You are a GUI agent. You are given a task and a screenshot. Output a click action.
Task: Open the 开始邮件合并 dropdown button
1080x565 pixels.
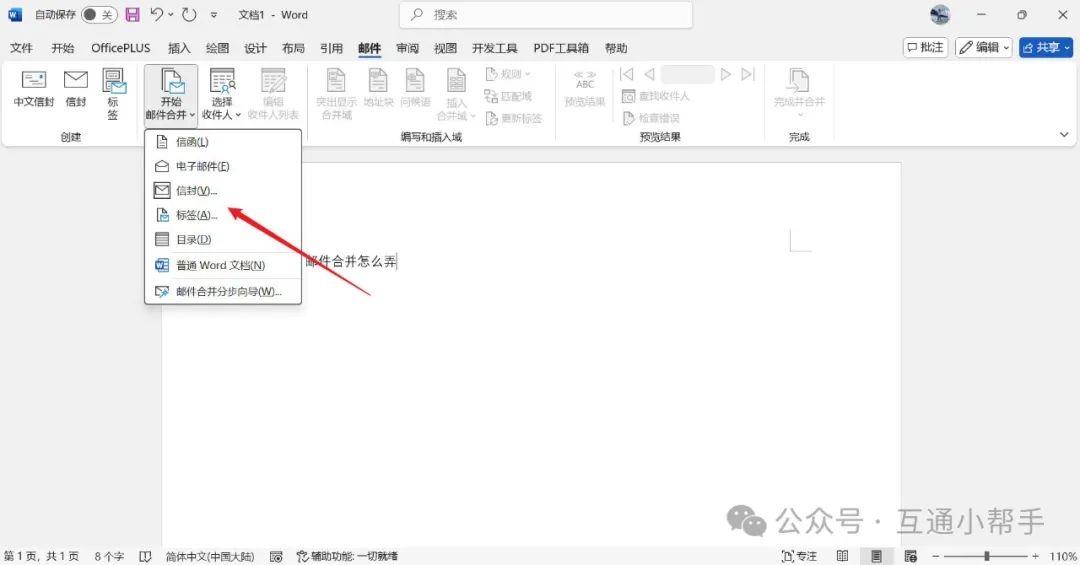pyautogui.click(x=171, y=94)
